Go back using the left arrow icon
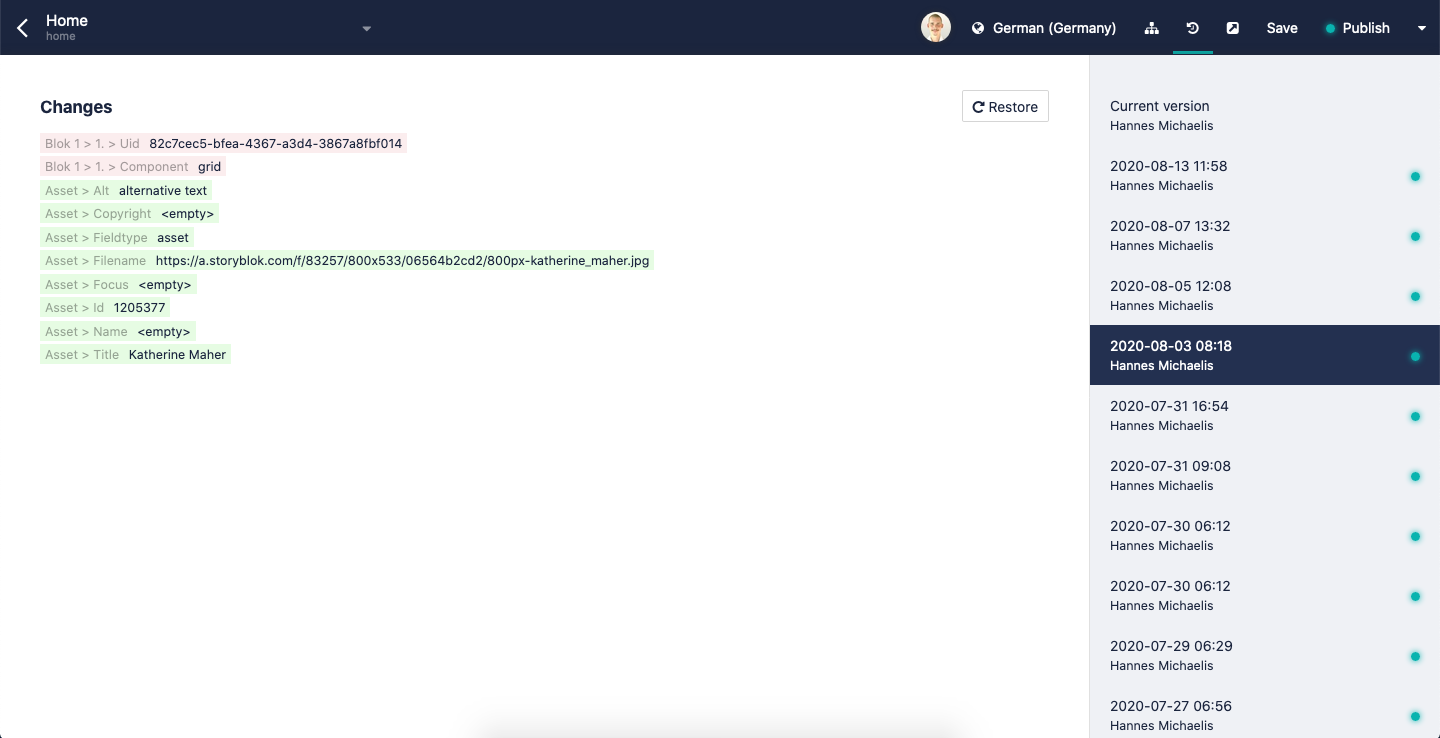The height and width of the screenshot is (738, 1440). 22,27
